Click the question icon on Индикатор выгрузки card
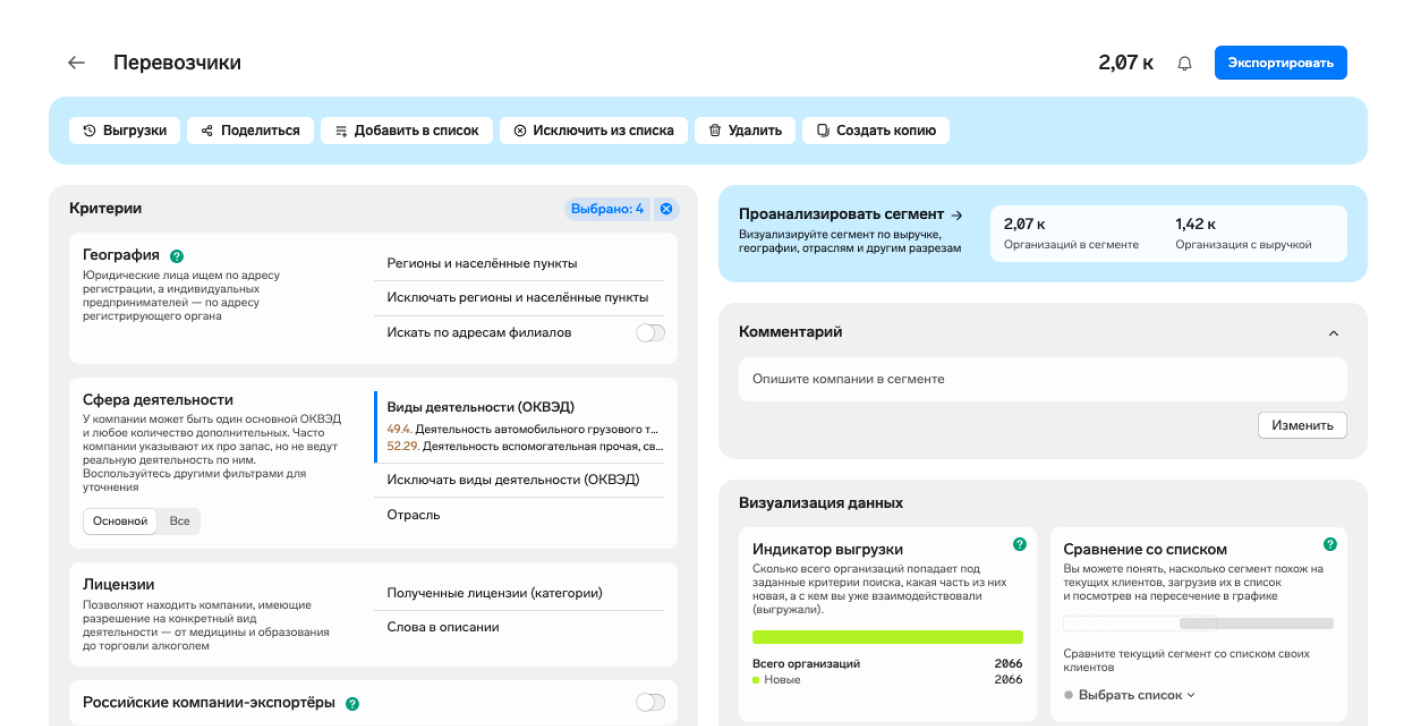Viewport: 1418px width, 726px height. click(1020, 544)
